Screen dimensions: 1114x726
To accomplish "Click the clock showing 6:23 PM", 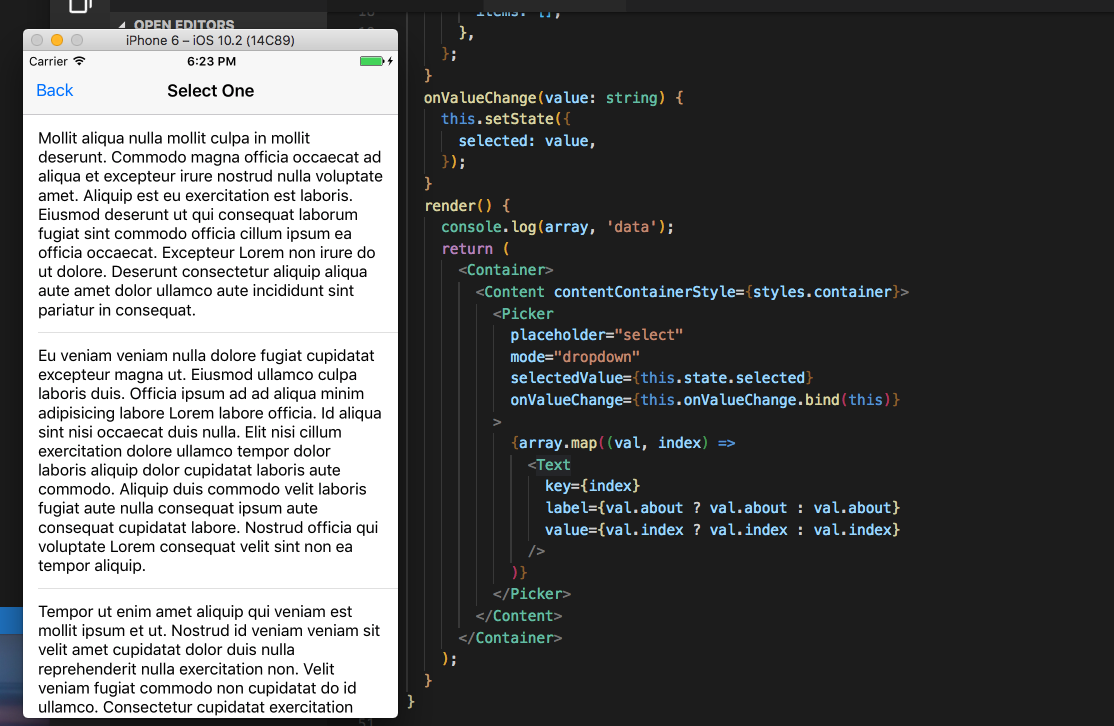I will click(x=210, y=61).
